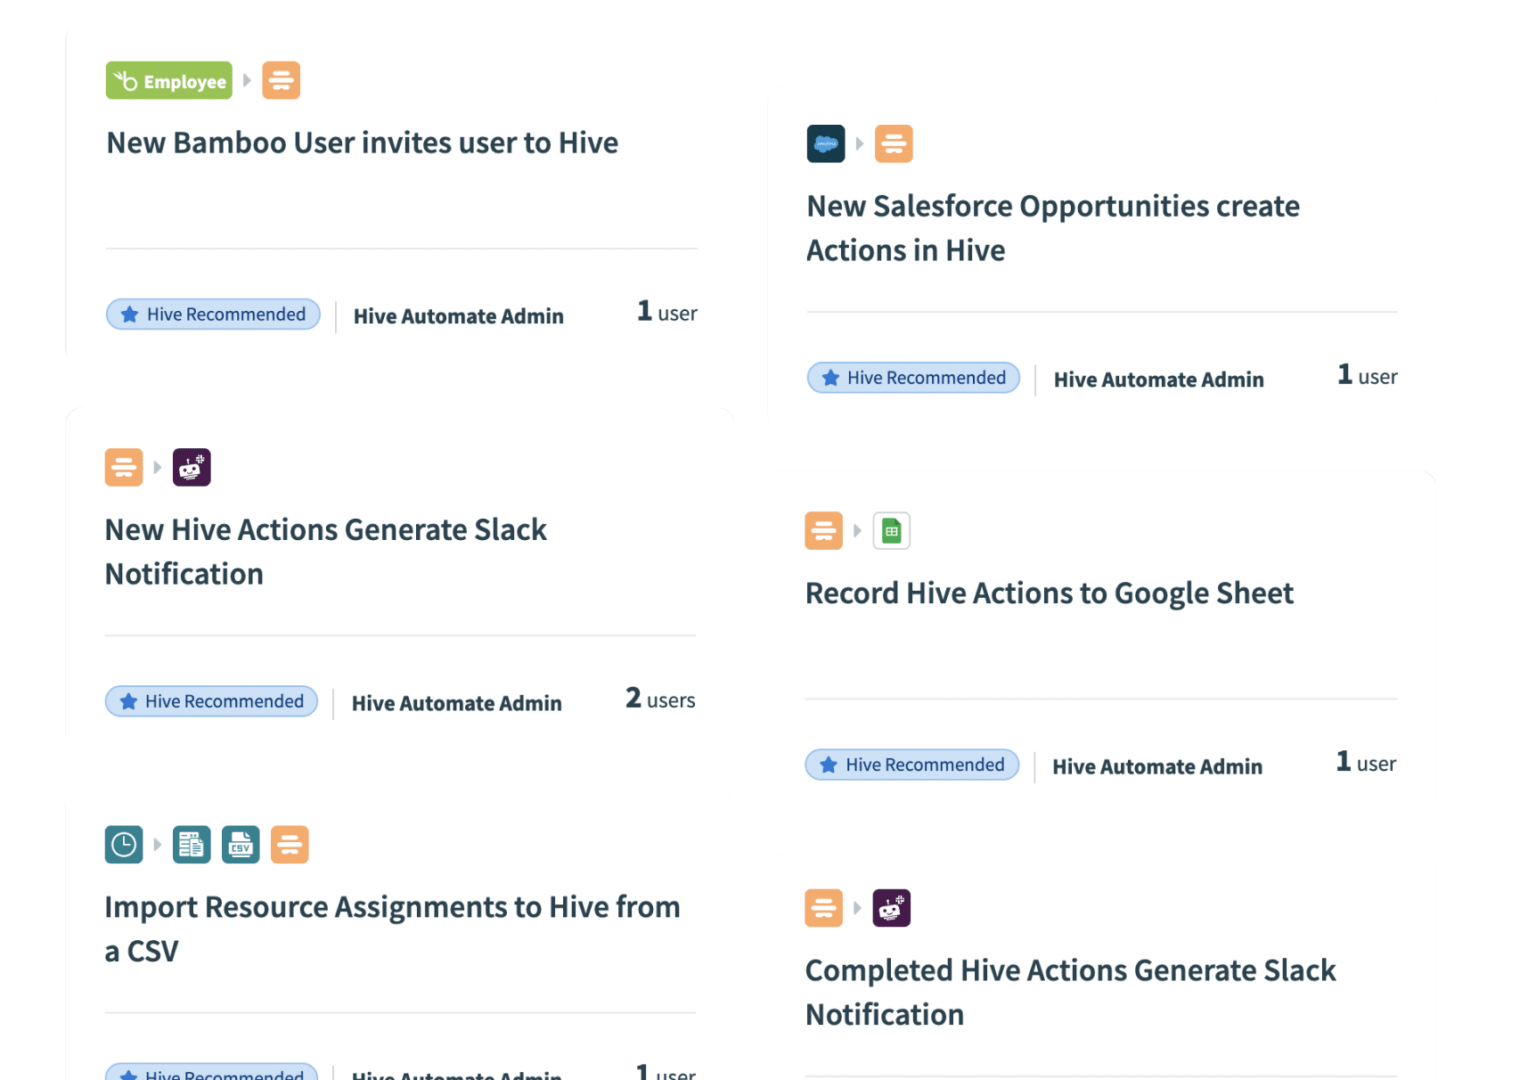Open New Hive Actions Generate Slack Notification
Viewport: 1536px width, 1080px height.
[x=326, y=552]
